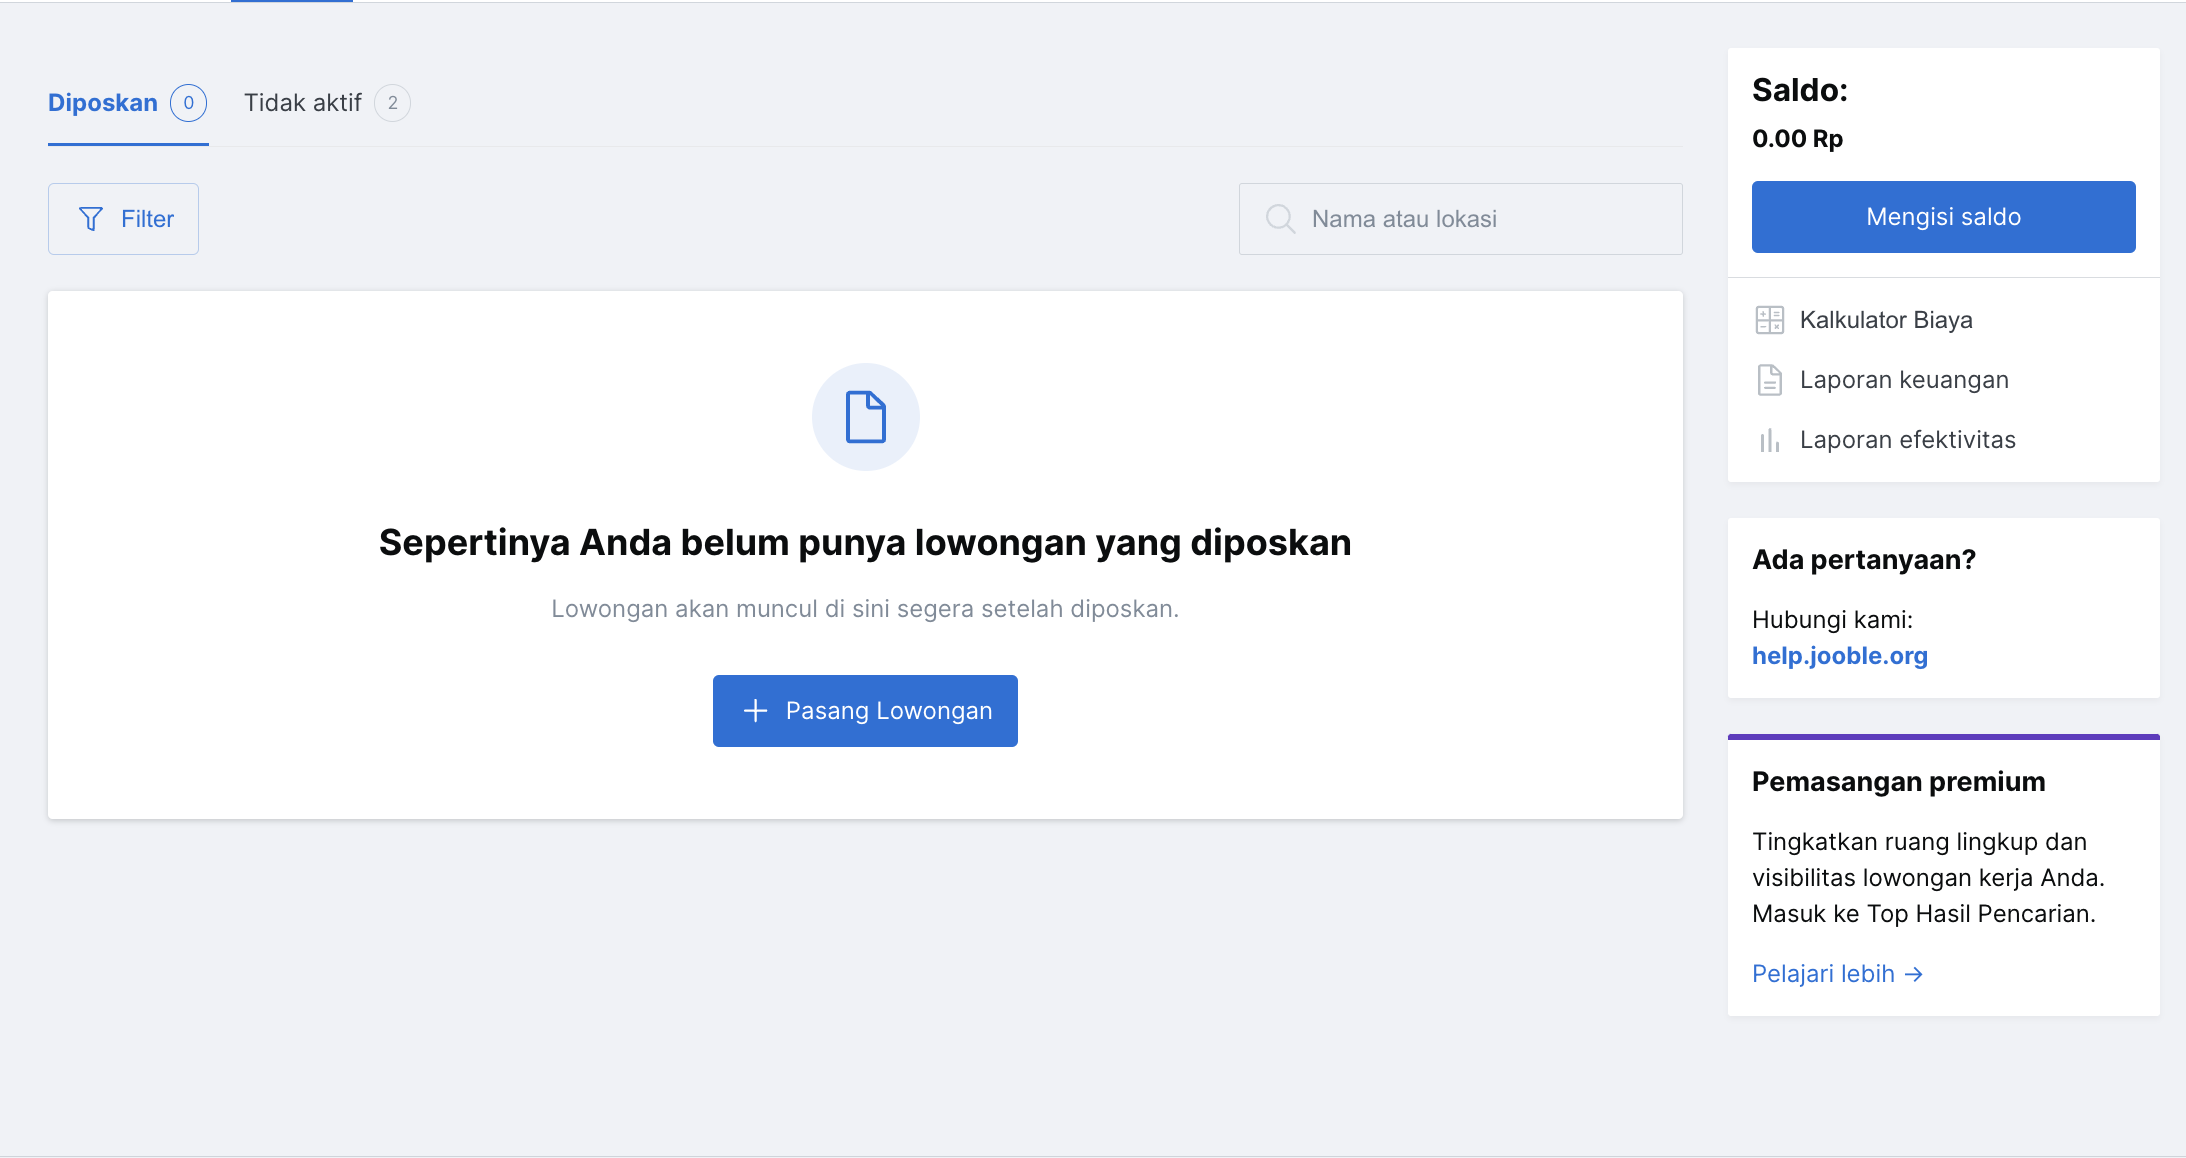Image resolution: width=2186 pixels, height=1158 pixels.
Task: Open the help.jooble.org link
Action: [x=1839, y=656]
